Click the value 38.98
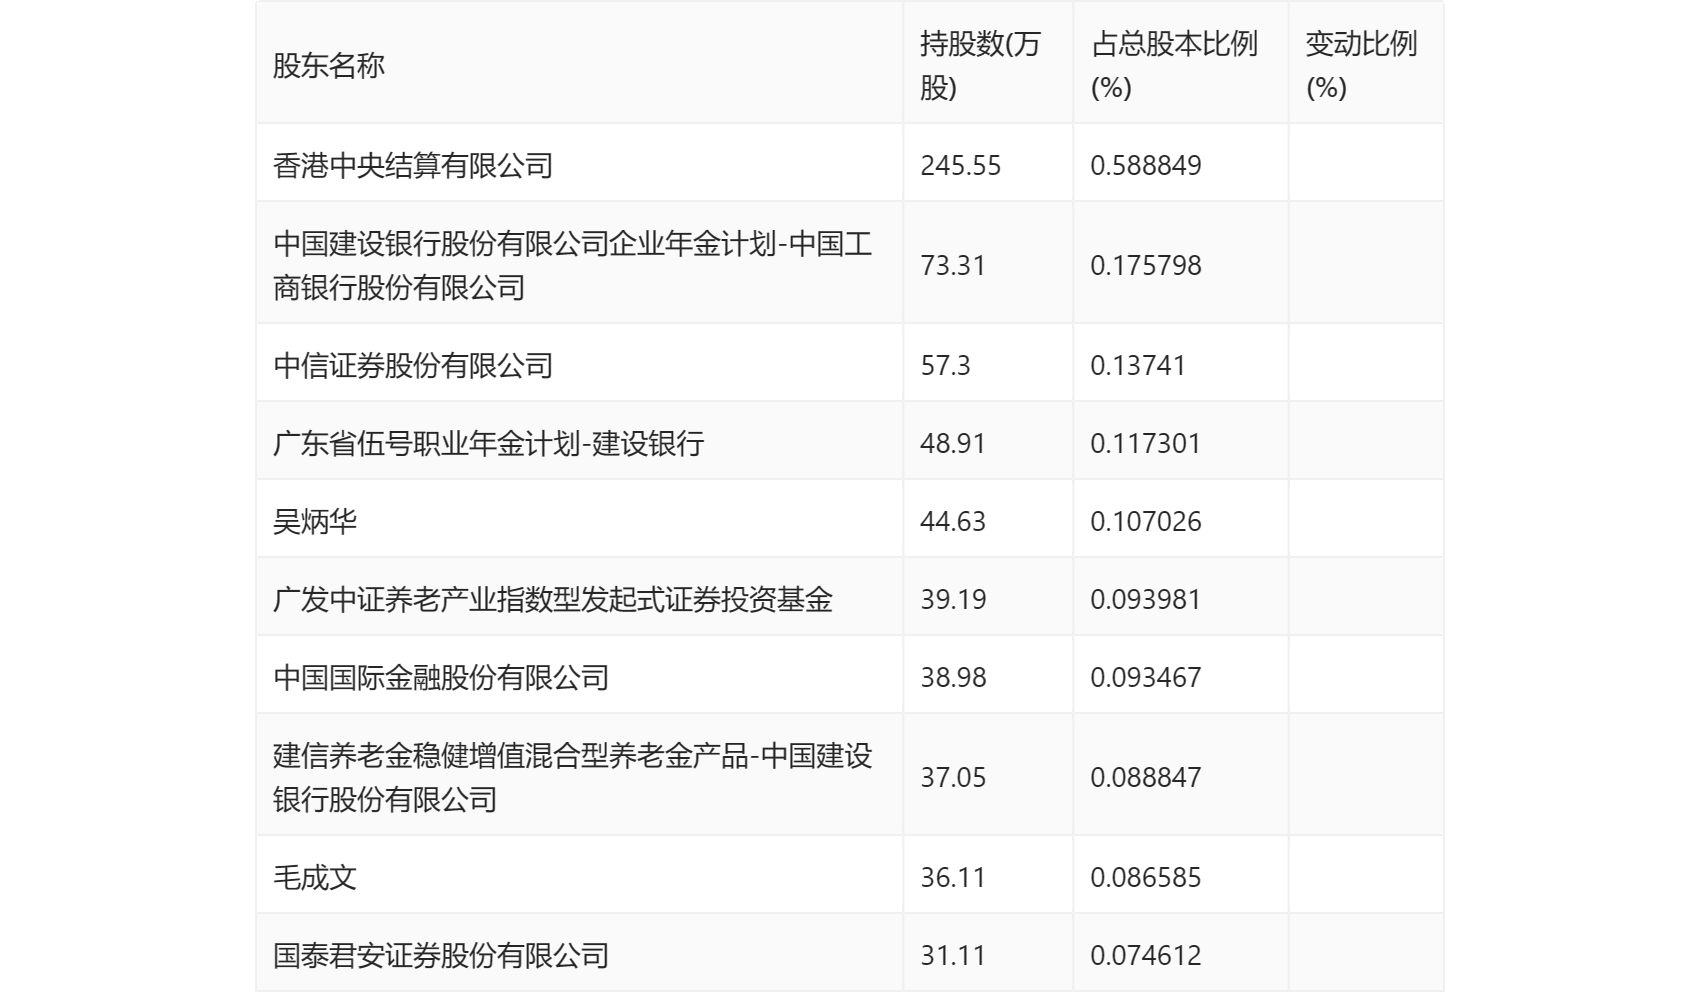Image resolution: width=1700 pixels, height=992 pixels. [953, 677]
